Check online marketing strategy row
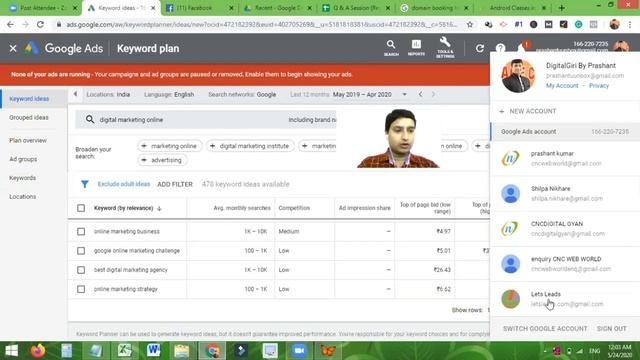 [x=81, y=289]
